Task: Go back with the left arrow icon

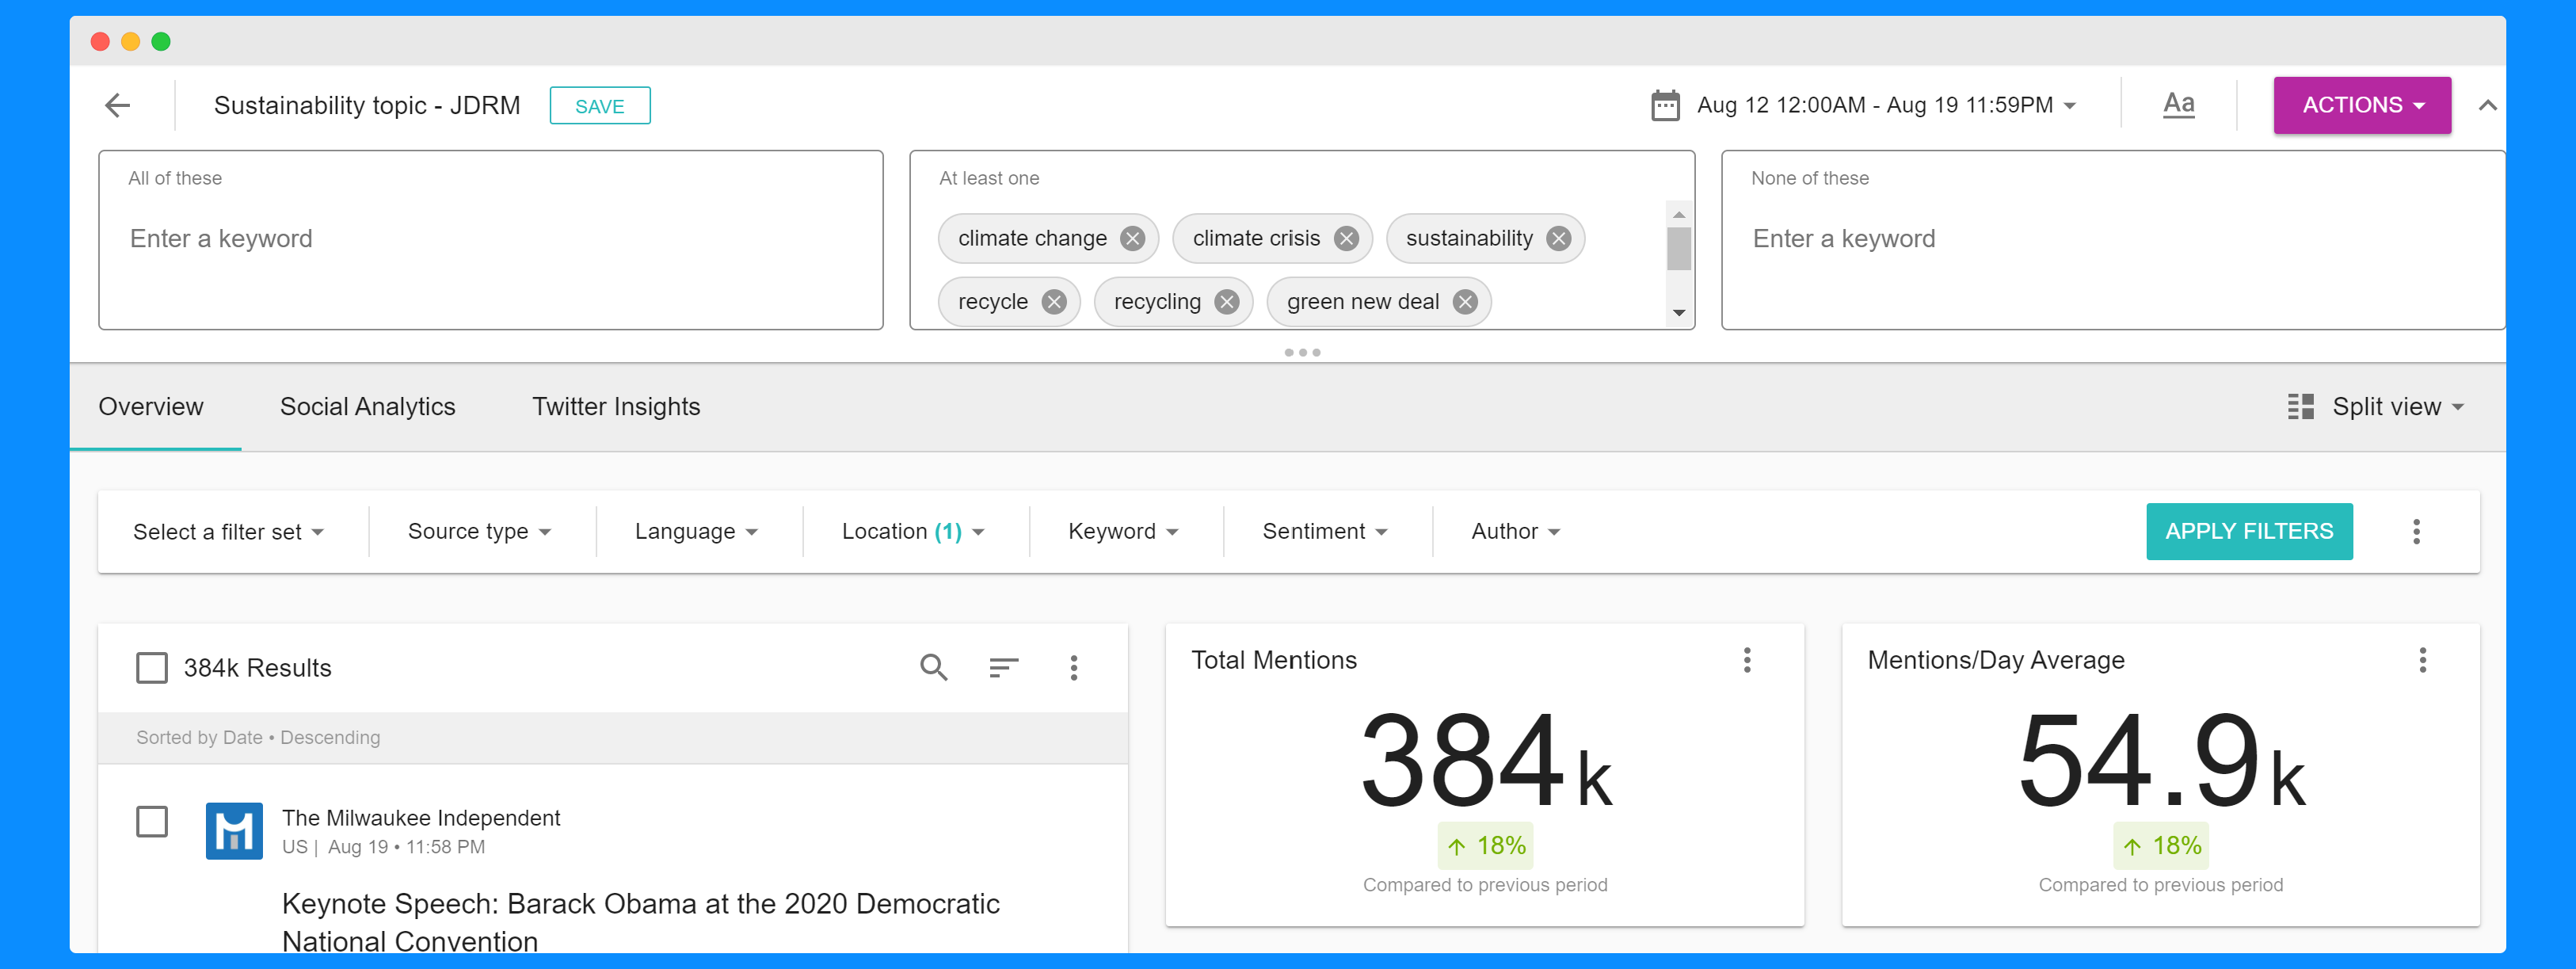Action: [x=118, y=105]
